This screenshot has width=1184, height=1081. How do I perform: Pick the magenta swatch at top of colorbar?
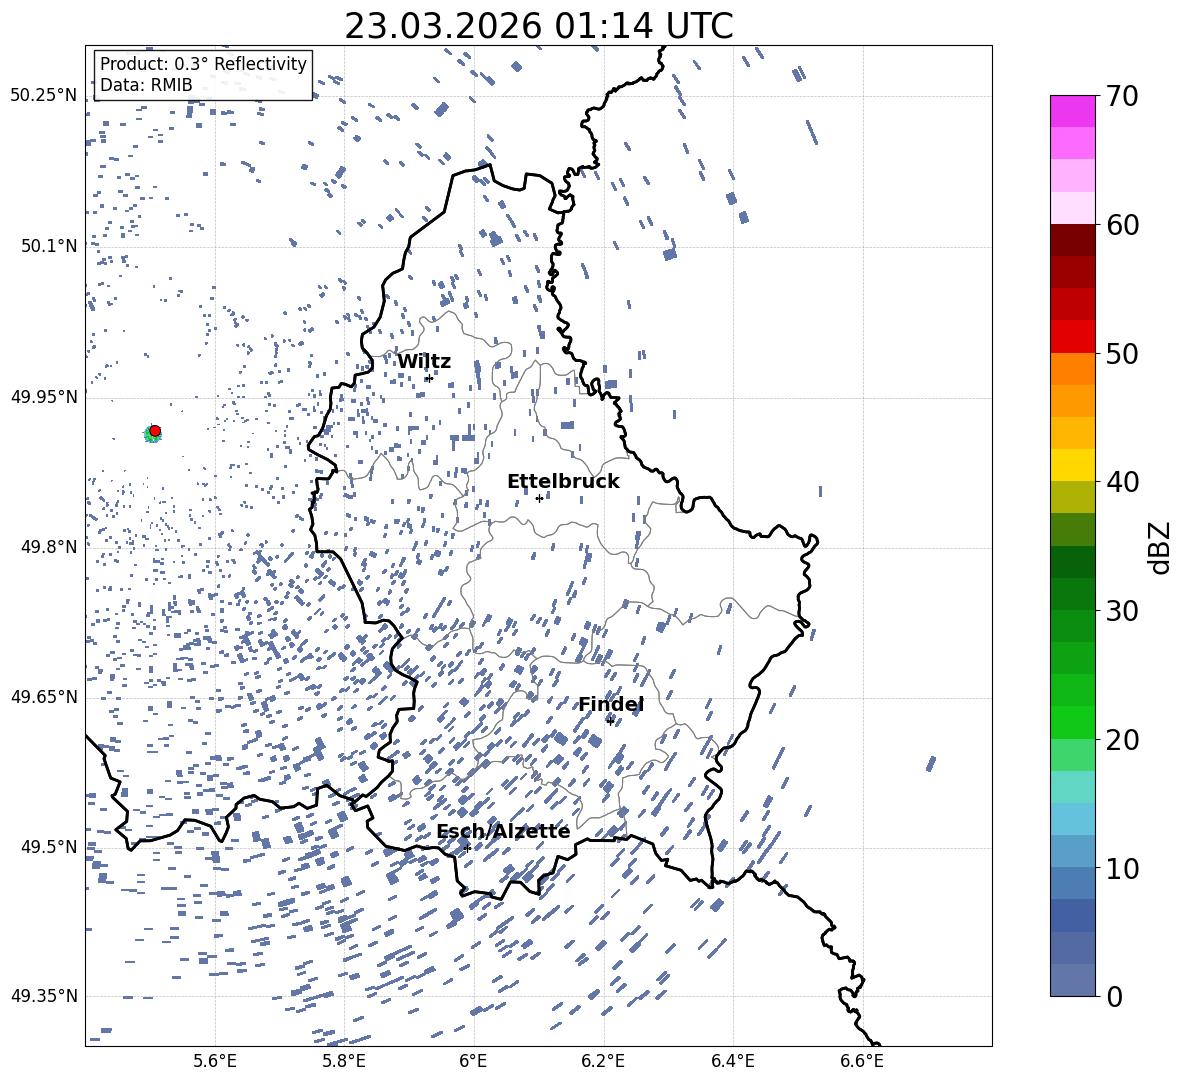[1073, 111]
